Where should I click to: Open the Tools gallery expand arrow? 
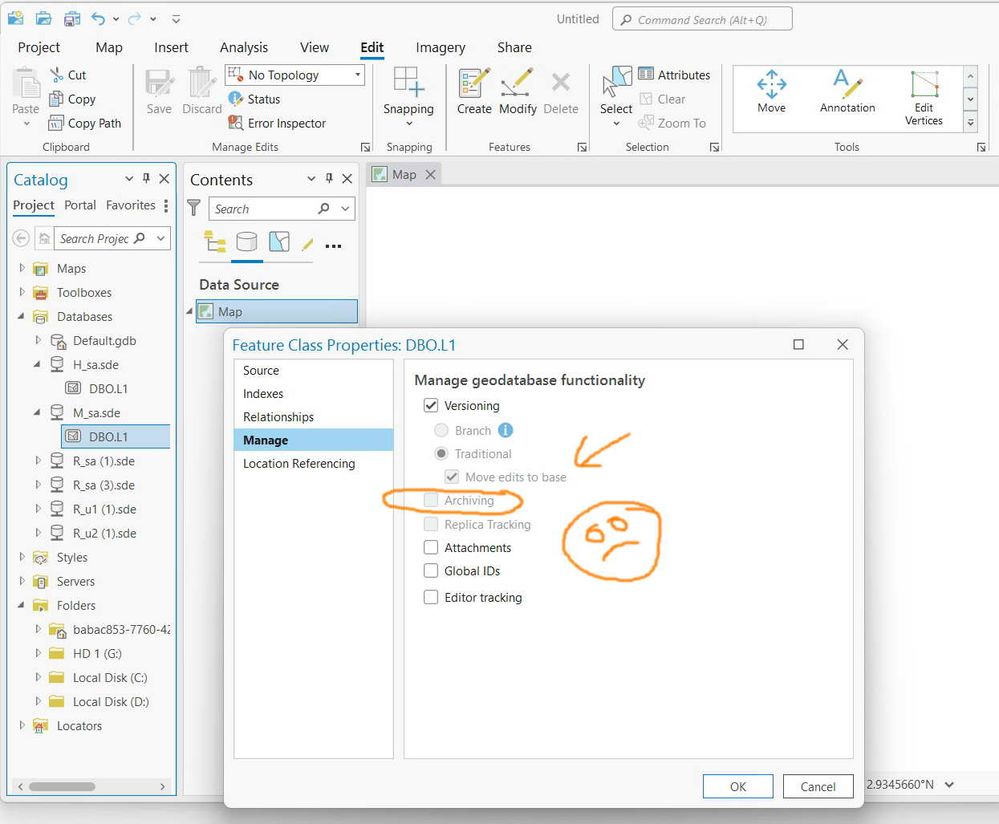tap(970, 122)
